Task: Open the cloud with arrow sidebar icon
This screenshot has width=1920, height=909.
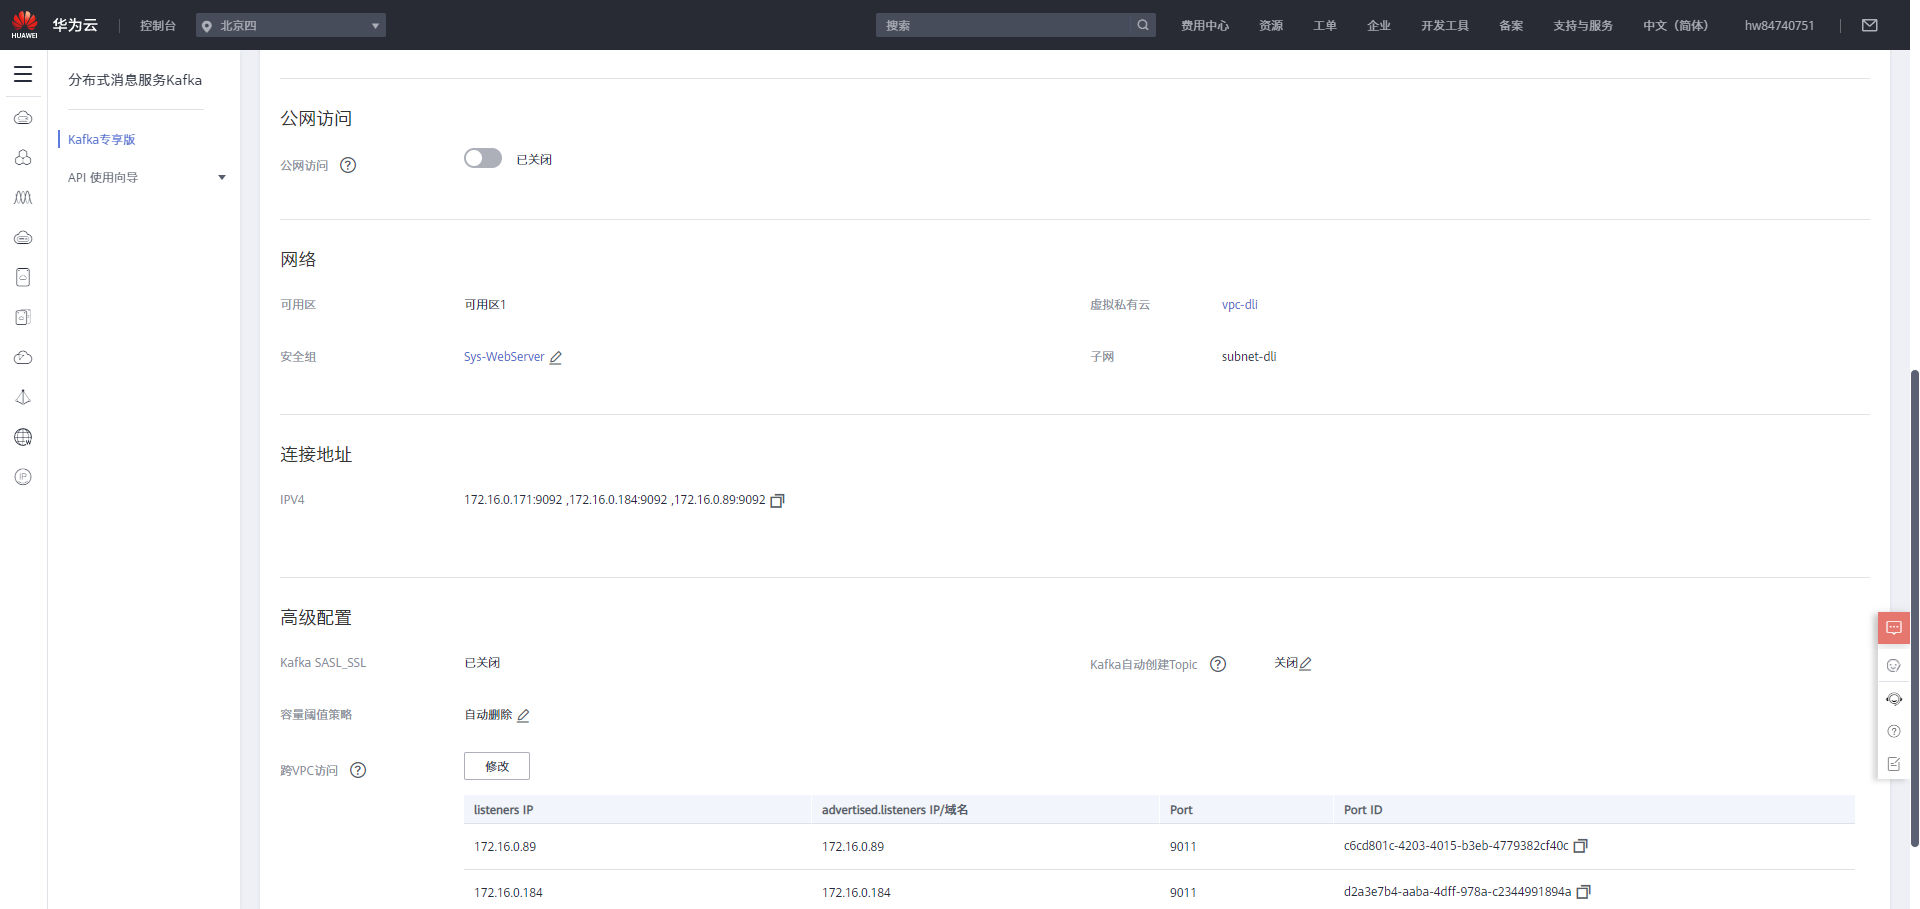Action: click(x=23, y=357)
